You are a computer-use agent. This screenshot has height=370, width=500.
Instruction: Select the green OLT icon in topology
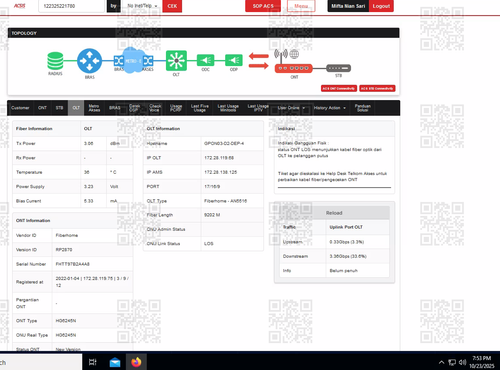(x=176, y=61)
